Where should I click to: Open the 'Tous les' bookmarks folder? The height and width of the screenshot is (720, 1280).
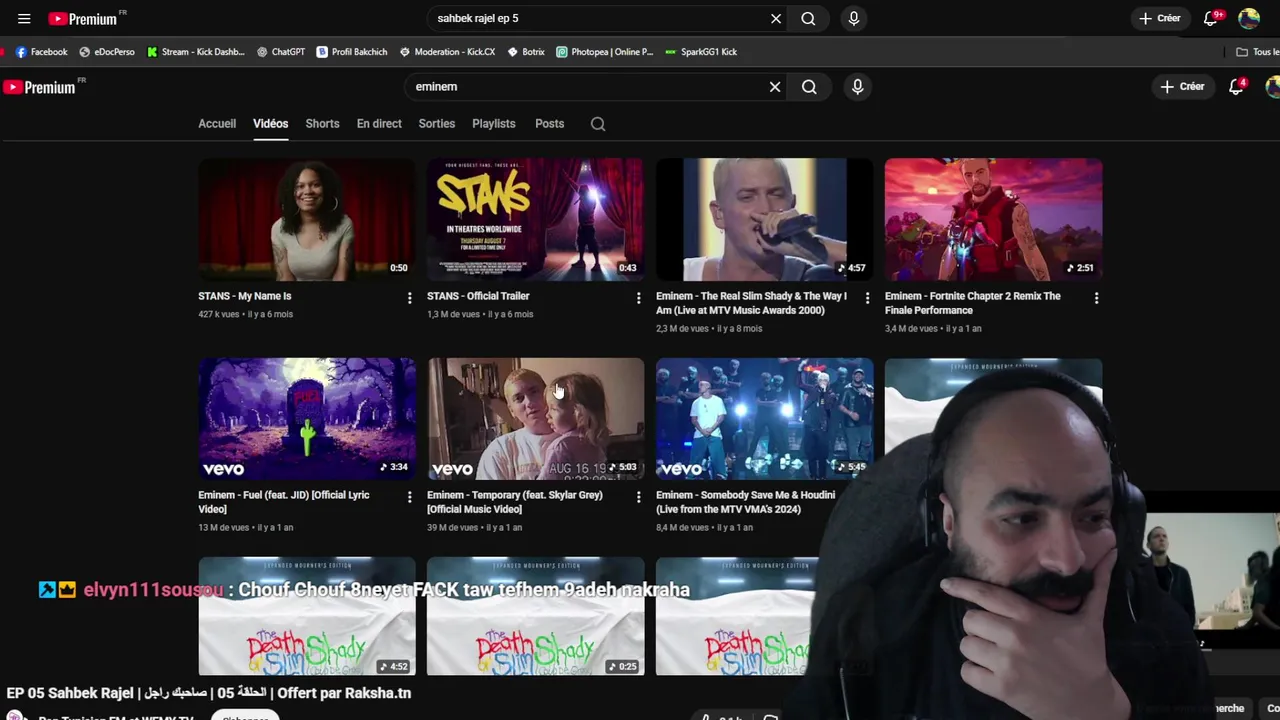tap(1258, 52)
